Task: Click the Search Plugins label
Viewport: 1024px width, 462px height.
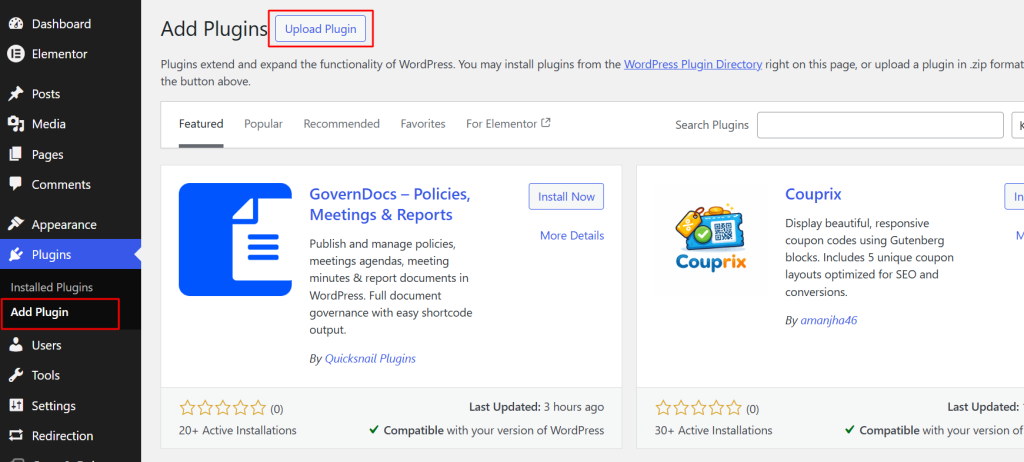Action: [712, 125]
